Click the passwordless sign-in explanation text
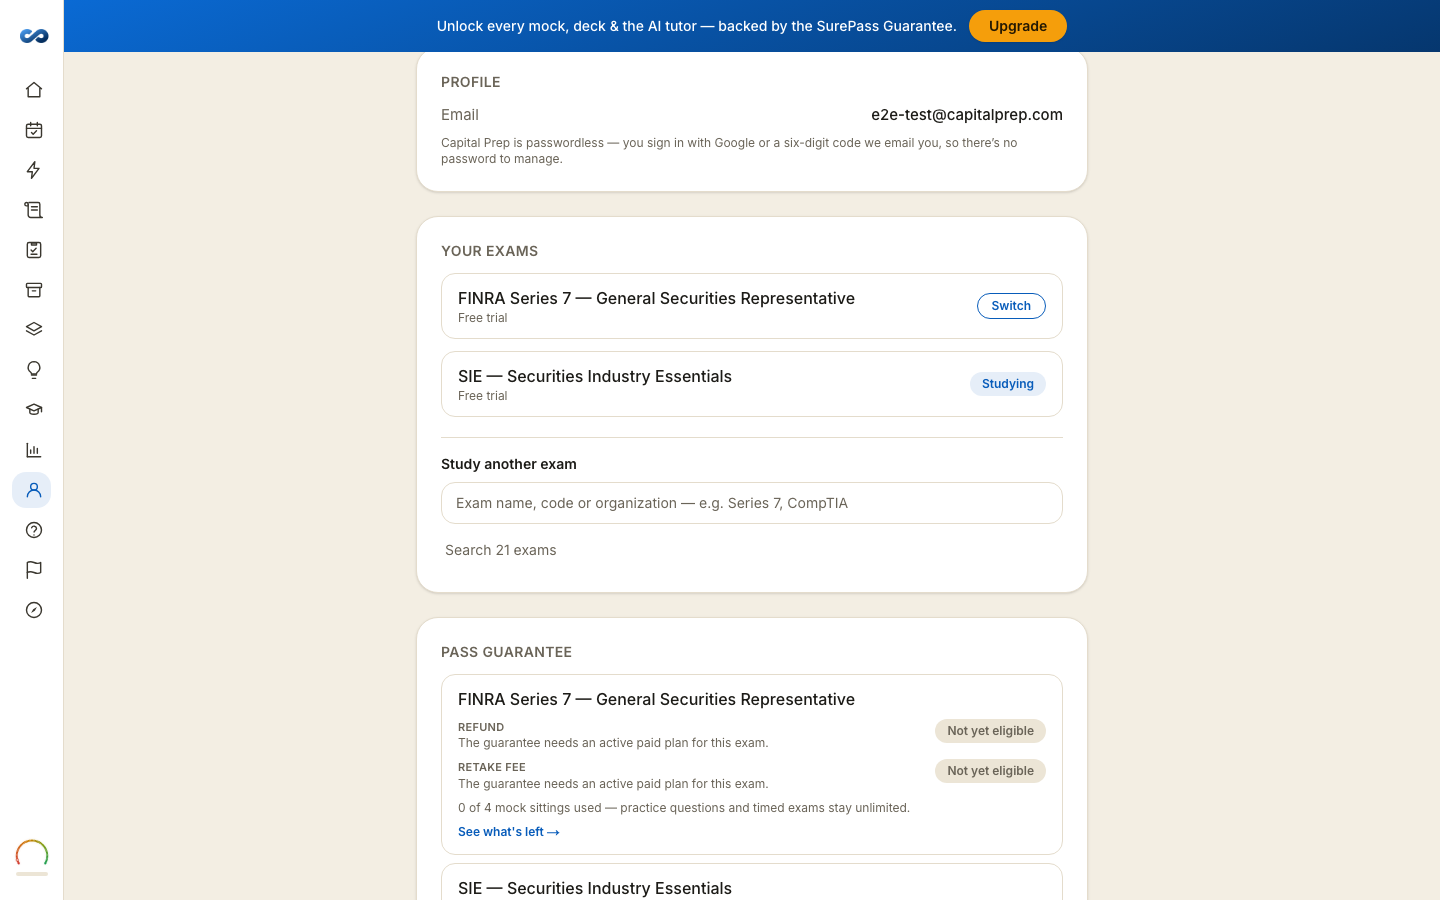Viewport: 1440px width, 900px height. [x=729, y=151]
